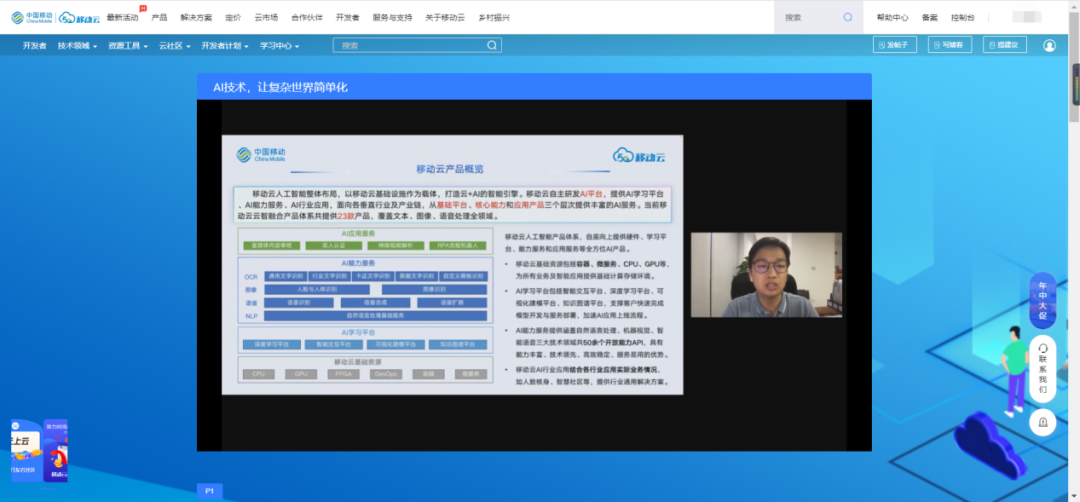The image size is (1080, 502).
Task: Click the alert bell floating button
Action: coord(1042,421)
